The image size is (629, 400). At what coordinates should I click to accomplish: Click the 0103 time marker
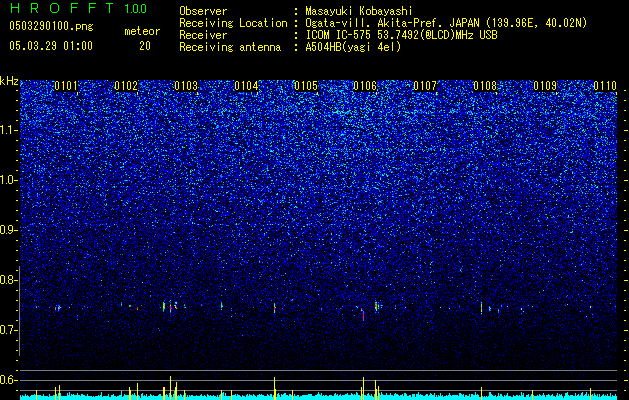pyautogui.click(x=186, y=86)
